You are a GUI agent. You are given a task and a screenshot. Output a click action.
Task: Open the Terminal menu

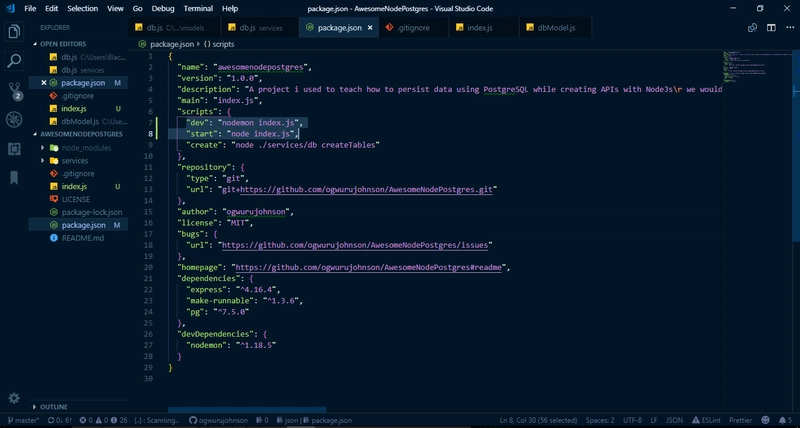tap(197, 8)
